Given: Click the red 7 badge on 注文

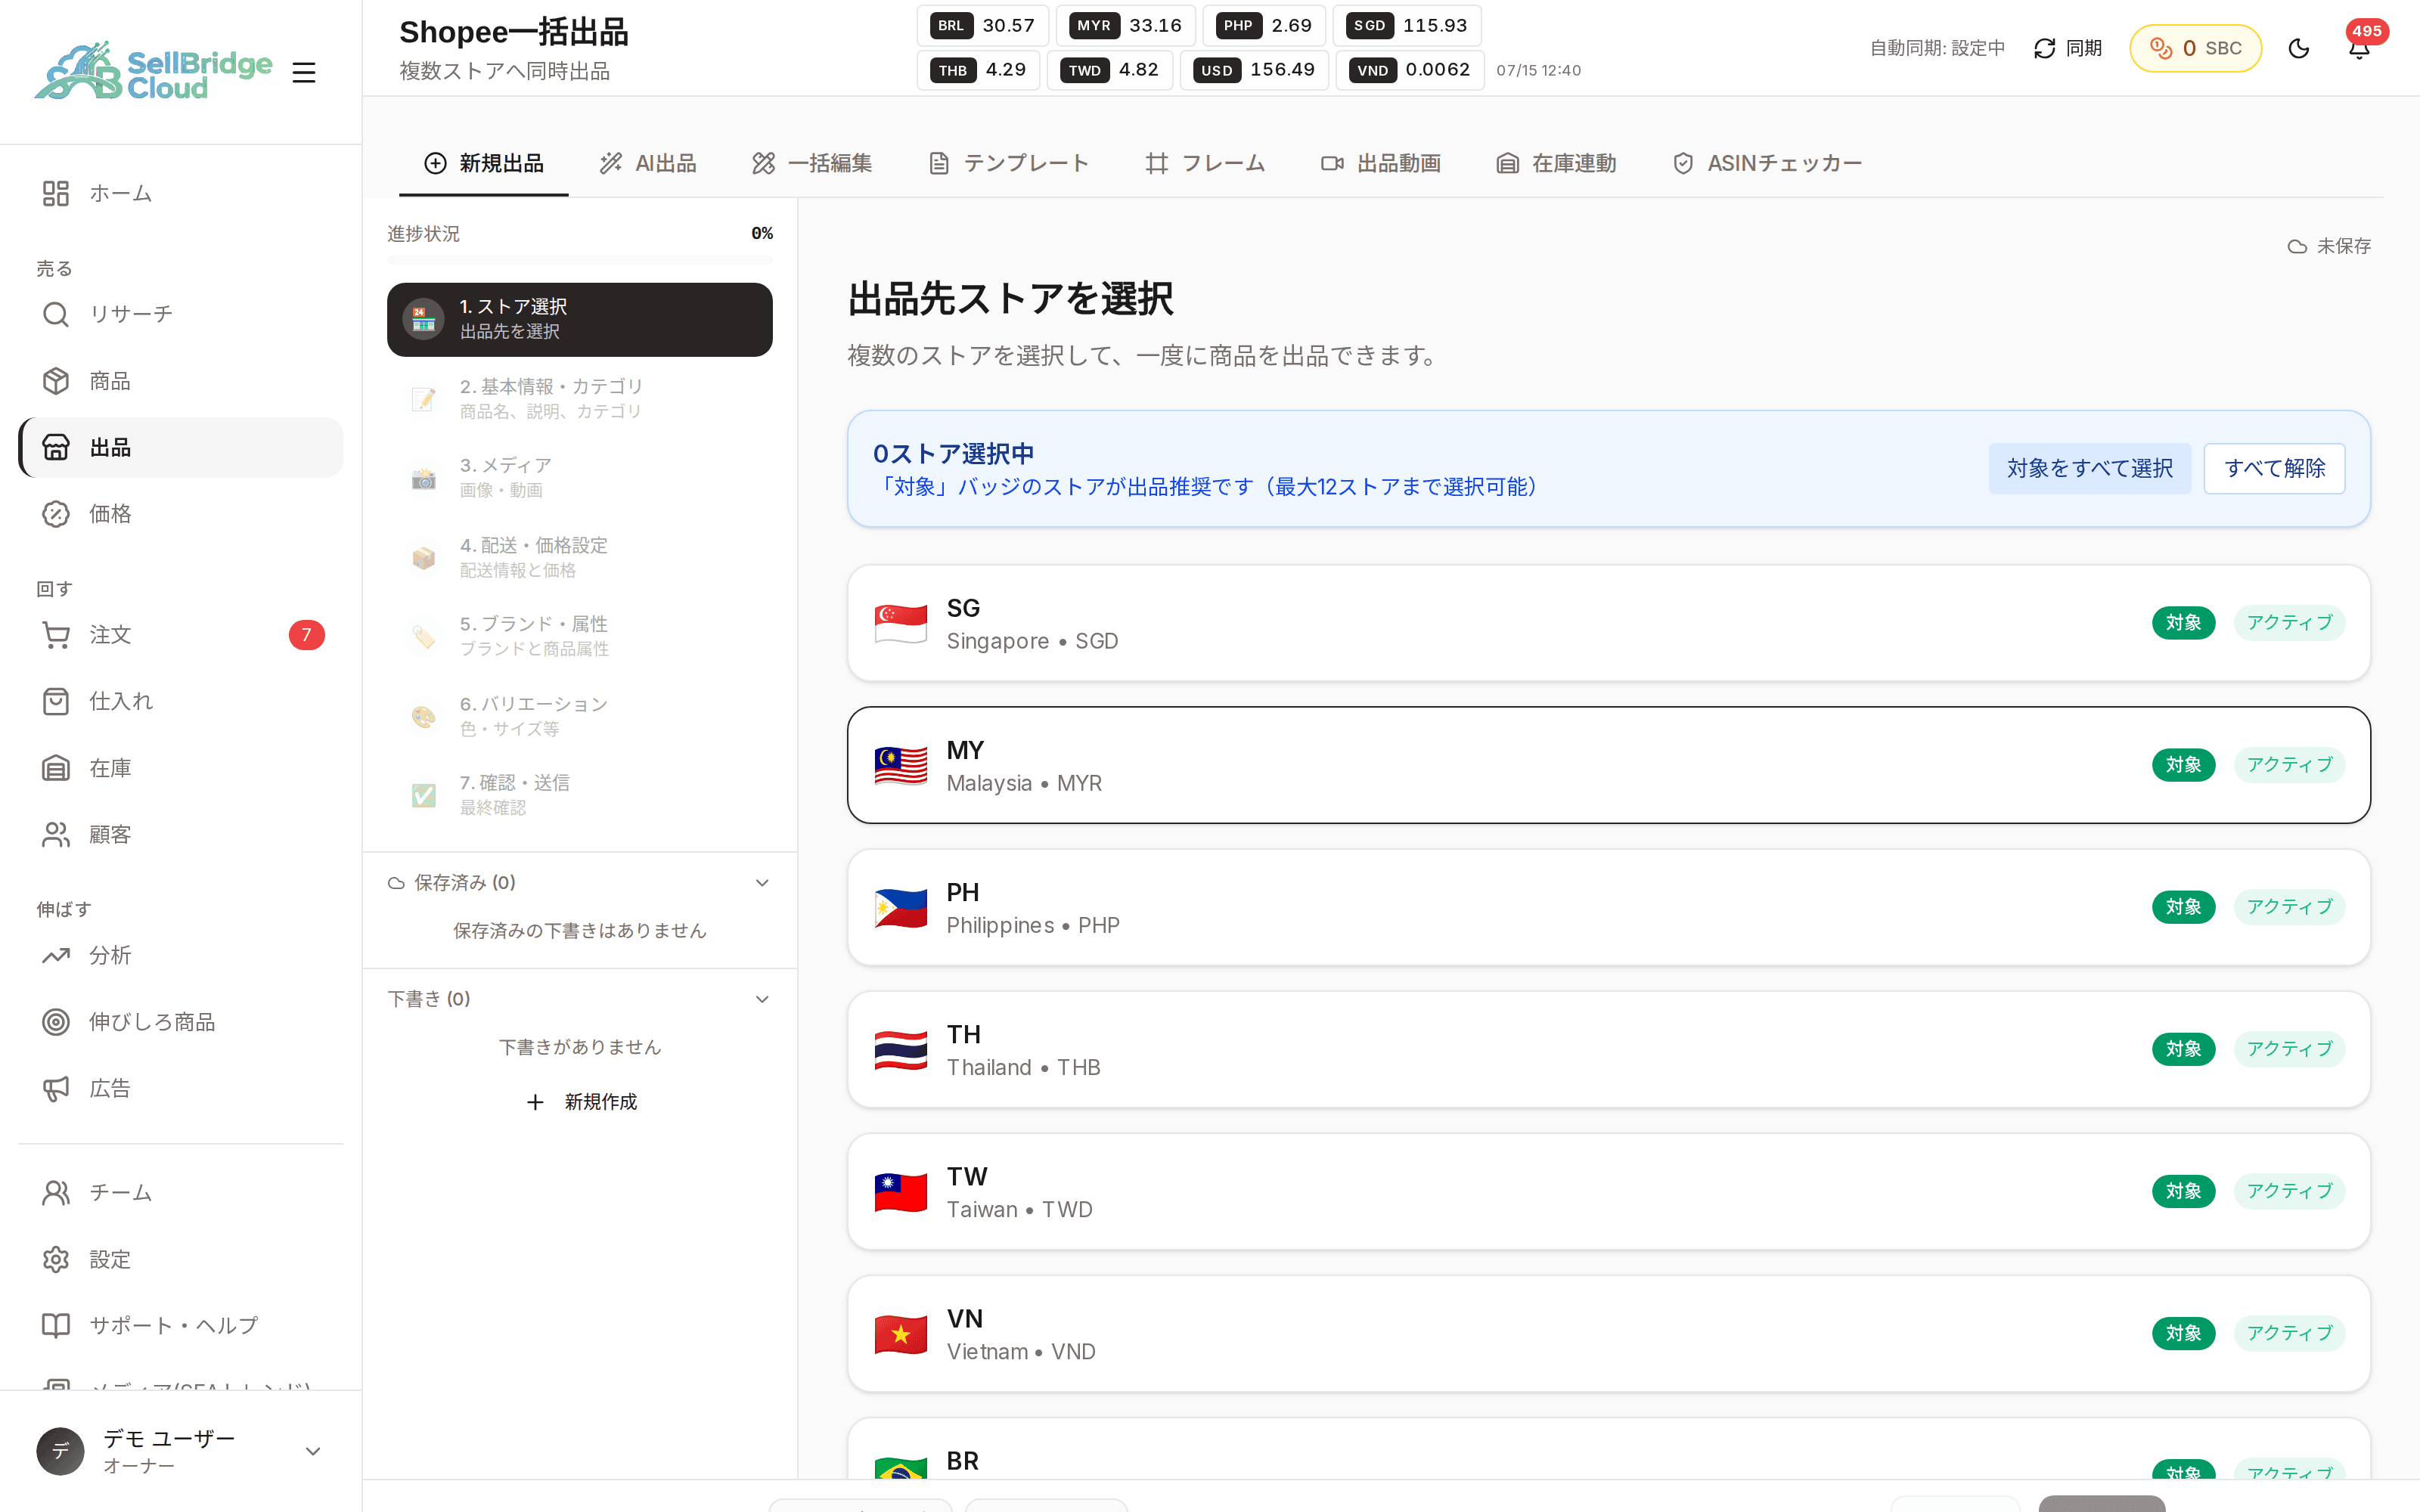Looking at the screenshot, I should [x=307, y=635].
